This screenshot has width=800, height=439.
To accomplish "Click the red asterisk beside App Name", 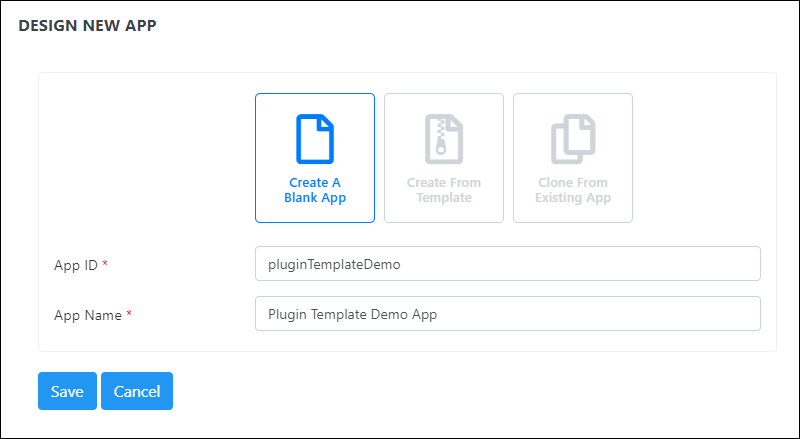I will coord(129,313).
